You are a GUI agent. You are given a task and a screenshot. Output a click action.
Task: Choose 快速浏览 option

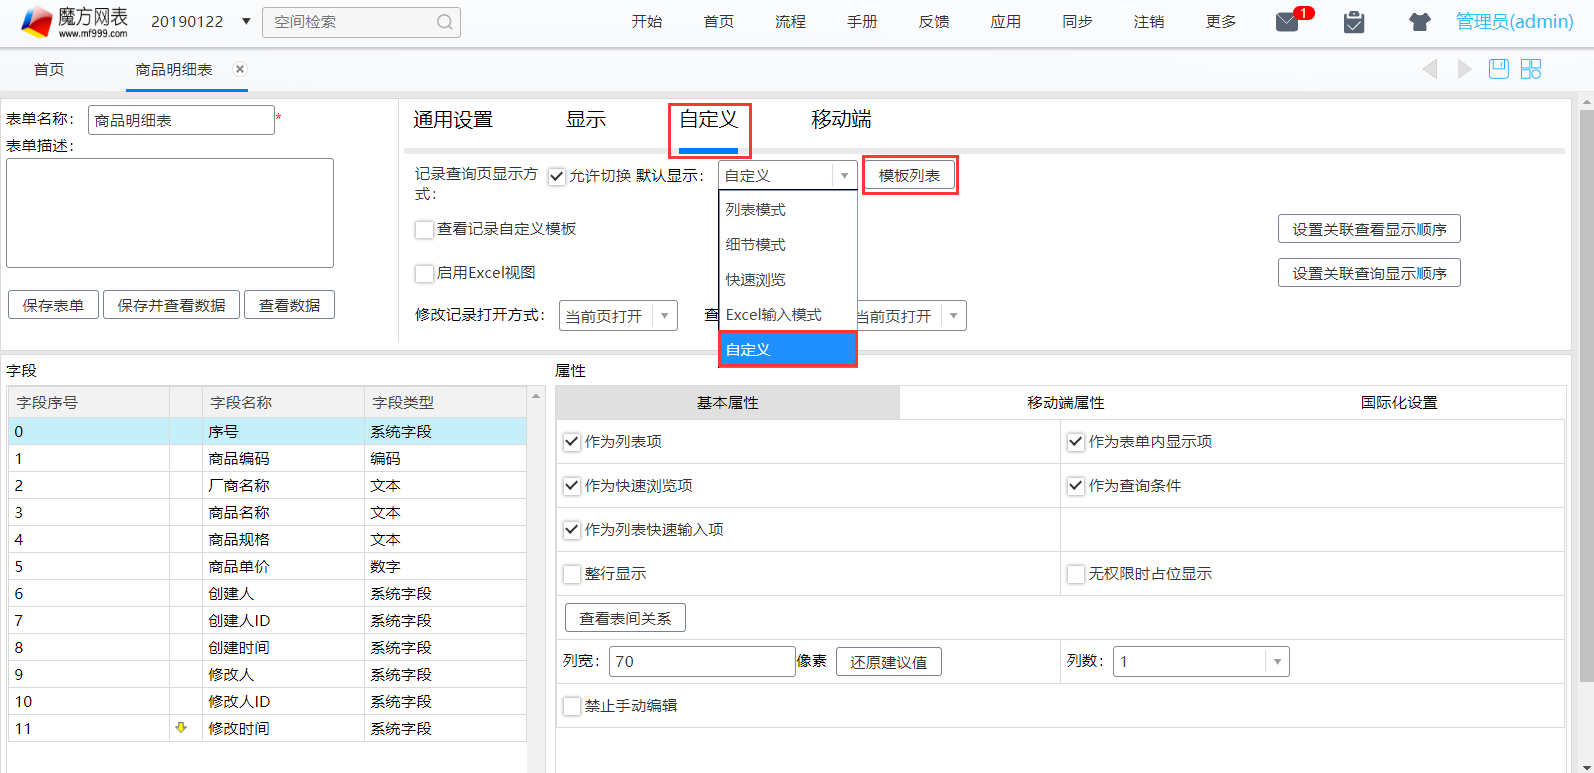click(x=788, y=280)
